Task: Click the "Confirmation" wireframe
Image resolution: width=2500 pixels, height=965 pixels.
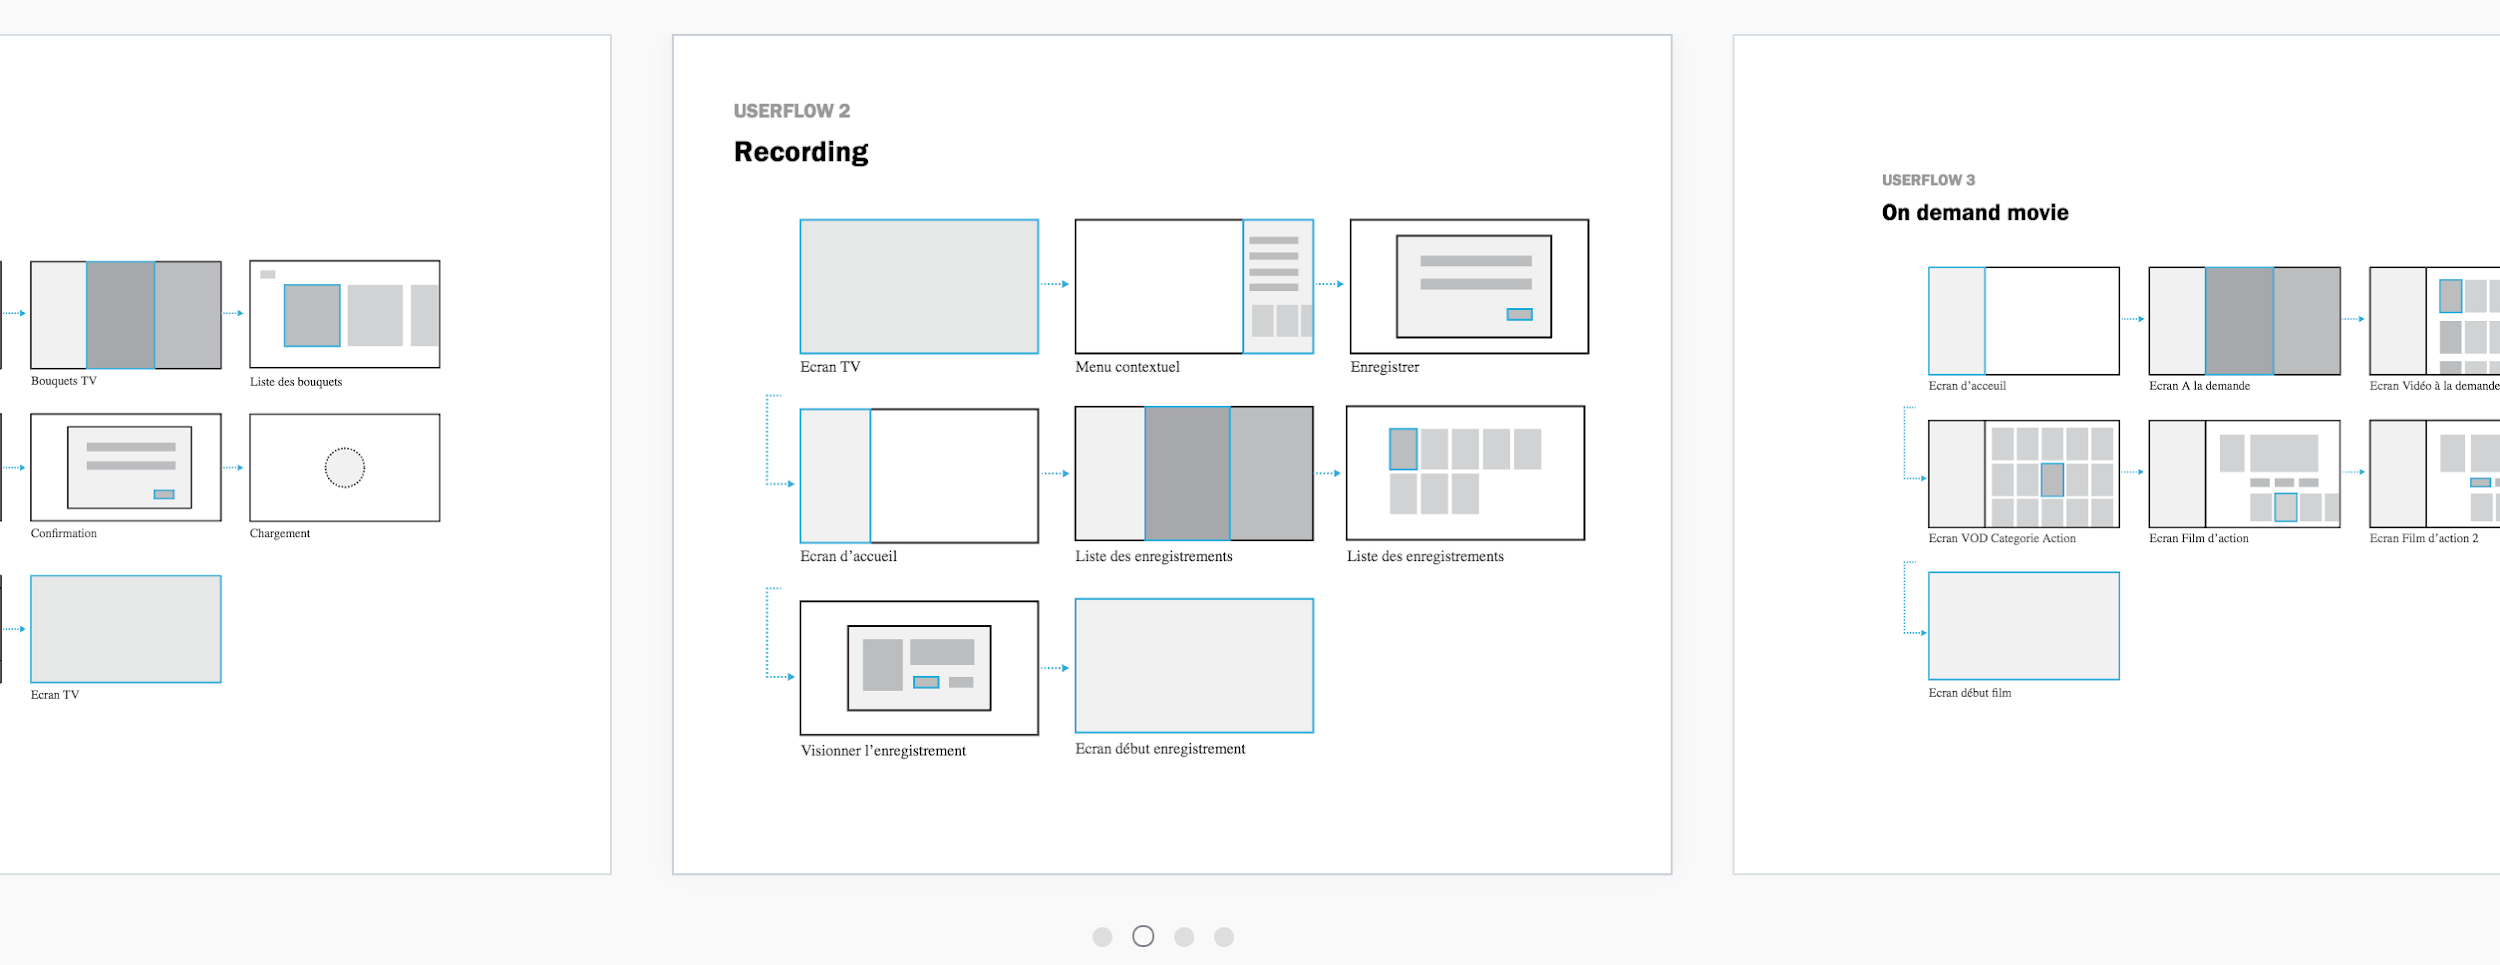Action: pos(125,465)
